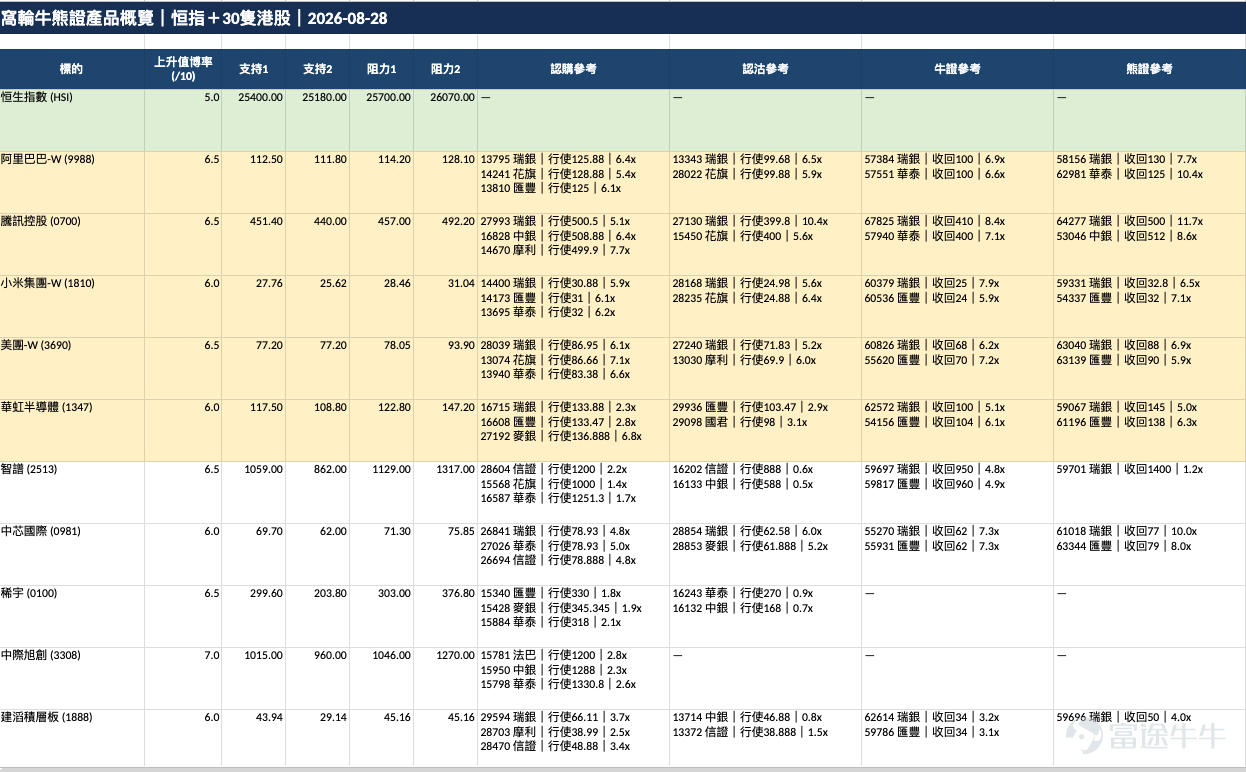Click put warrant 13372 信證 行使38.888
This screenshot has height=772, width=1246.
(x=750, y=732)
